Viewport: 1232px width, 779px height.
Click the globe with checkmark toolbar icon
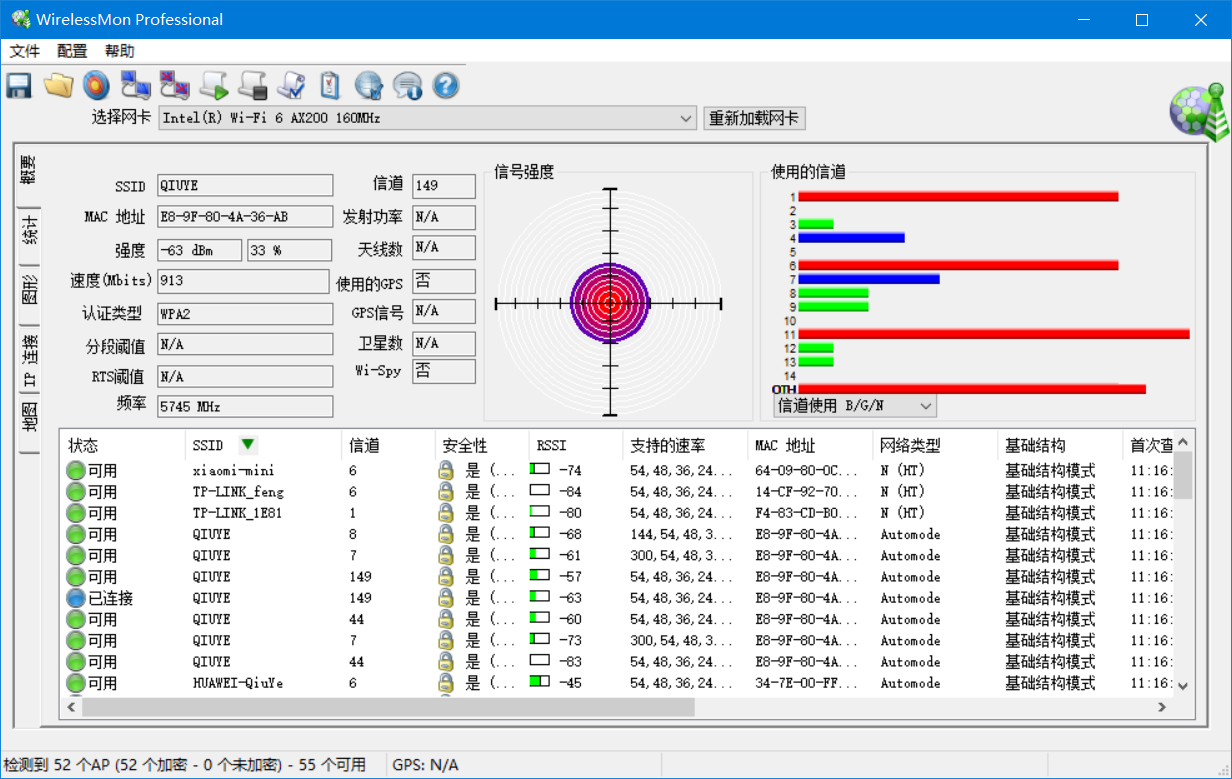368,86
